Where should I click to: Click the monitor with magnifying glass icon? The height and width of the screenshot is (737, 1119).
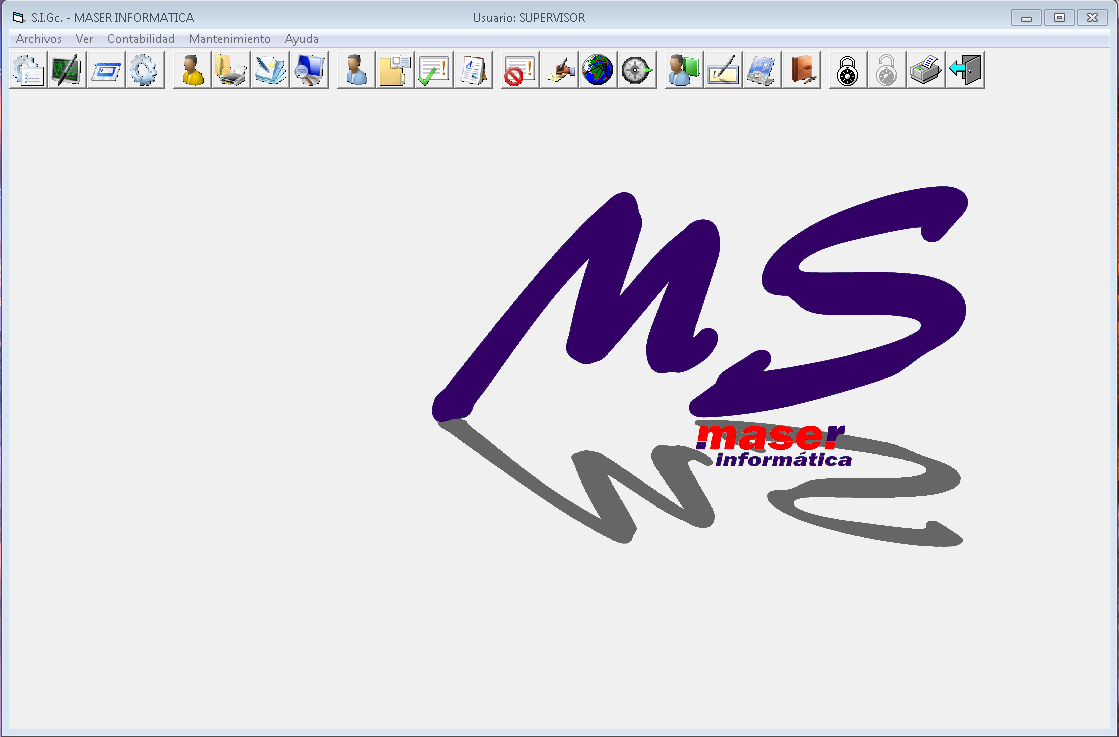click(309, 70)
